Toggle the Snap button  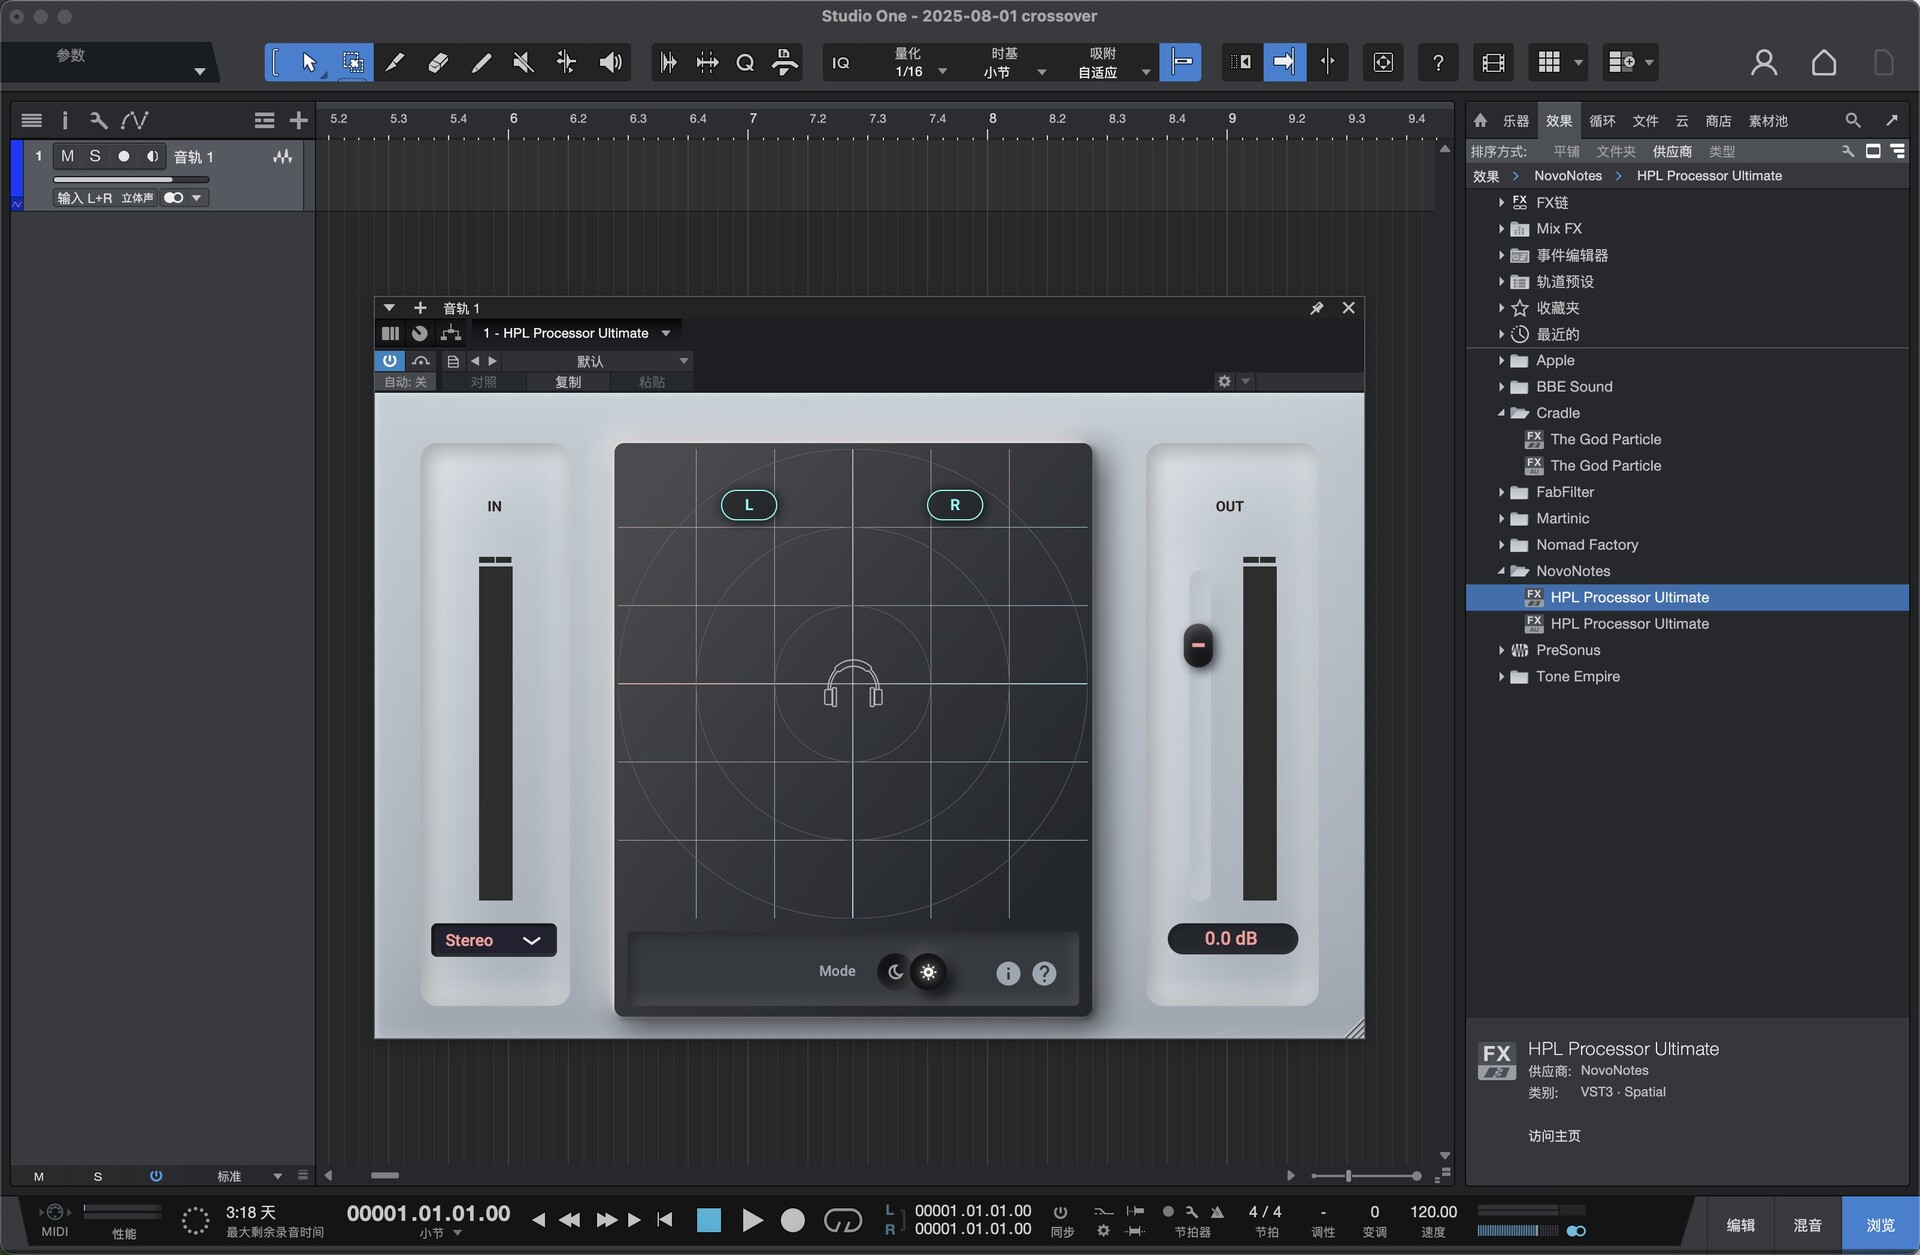pos(1181,62)
